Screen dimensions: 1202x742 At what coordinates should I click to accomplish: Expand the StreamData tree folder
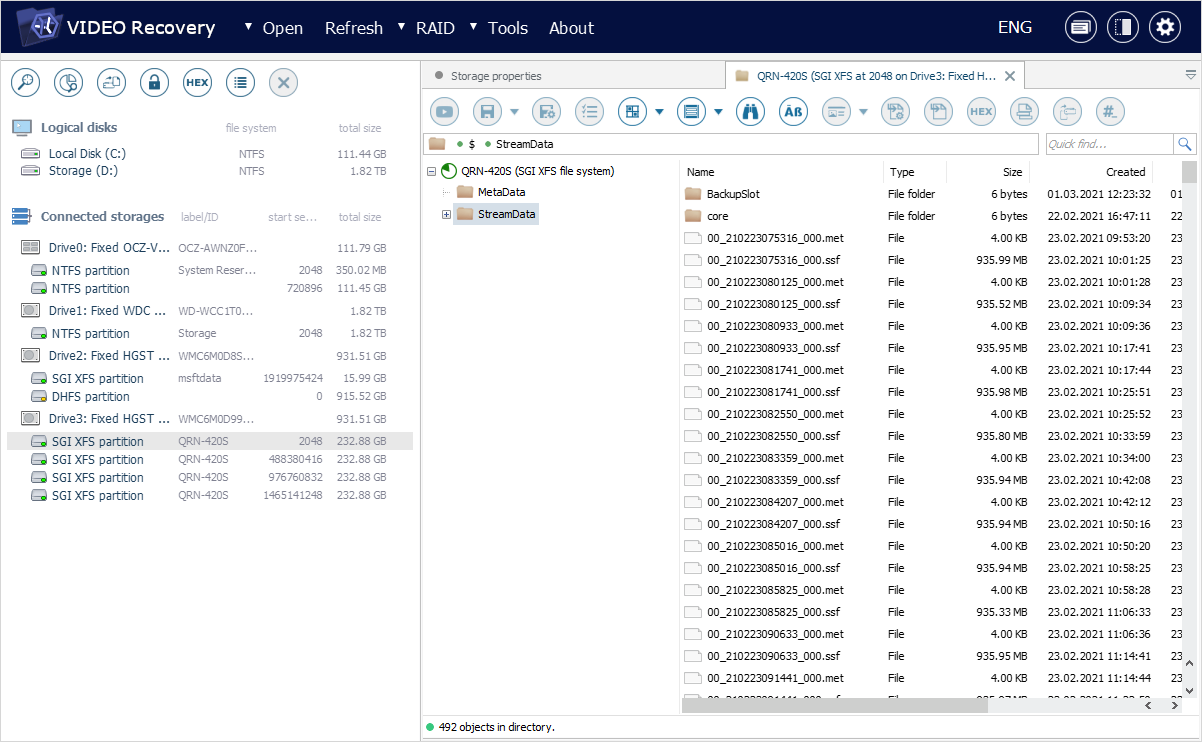pos(446,214)
